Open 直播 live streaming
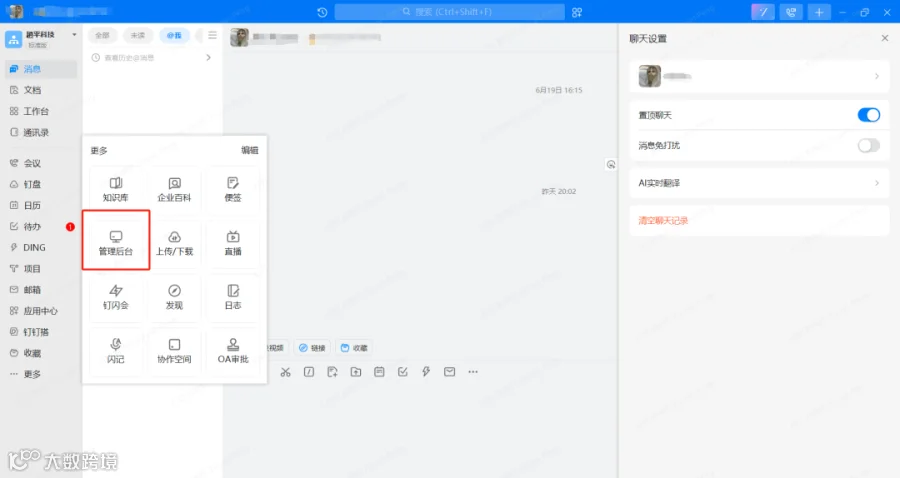 coord(233,243)
